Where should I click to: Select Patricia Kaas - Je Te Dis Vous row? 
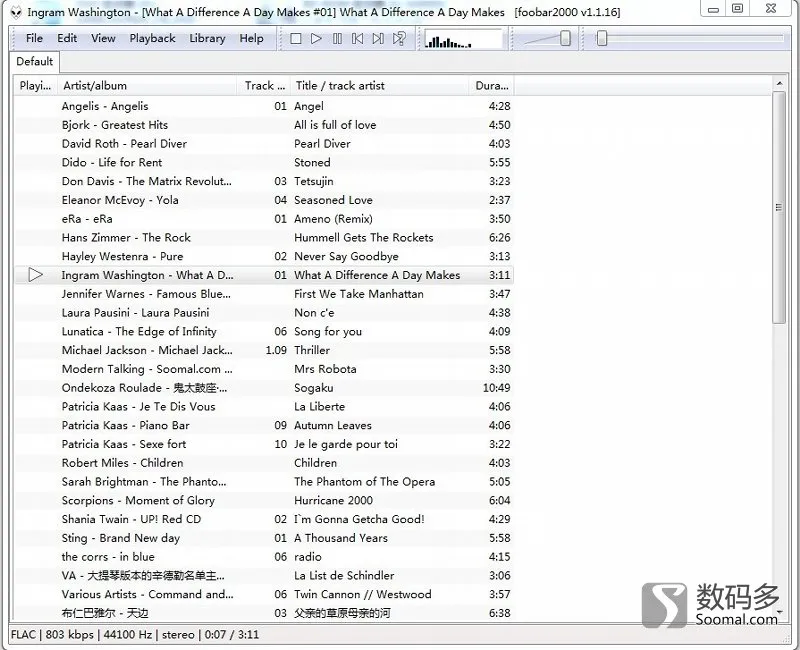(264, 407)
